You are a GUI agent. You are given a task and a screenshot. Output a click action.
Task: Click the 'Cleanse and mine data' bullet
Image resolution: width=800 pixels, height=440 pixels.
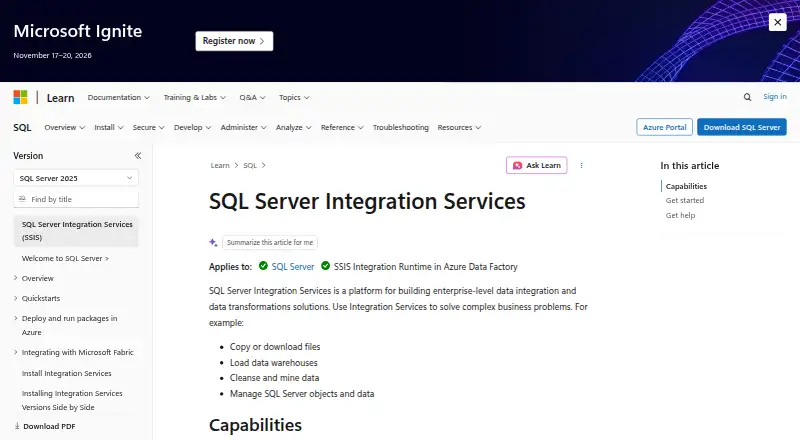coord(274,378)
